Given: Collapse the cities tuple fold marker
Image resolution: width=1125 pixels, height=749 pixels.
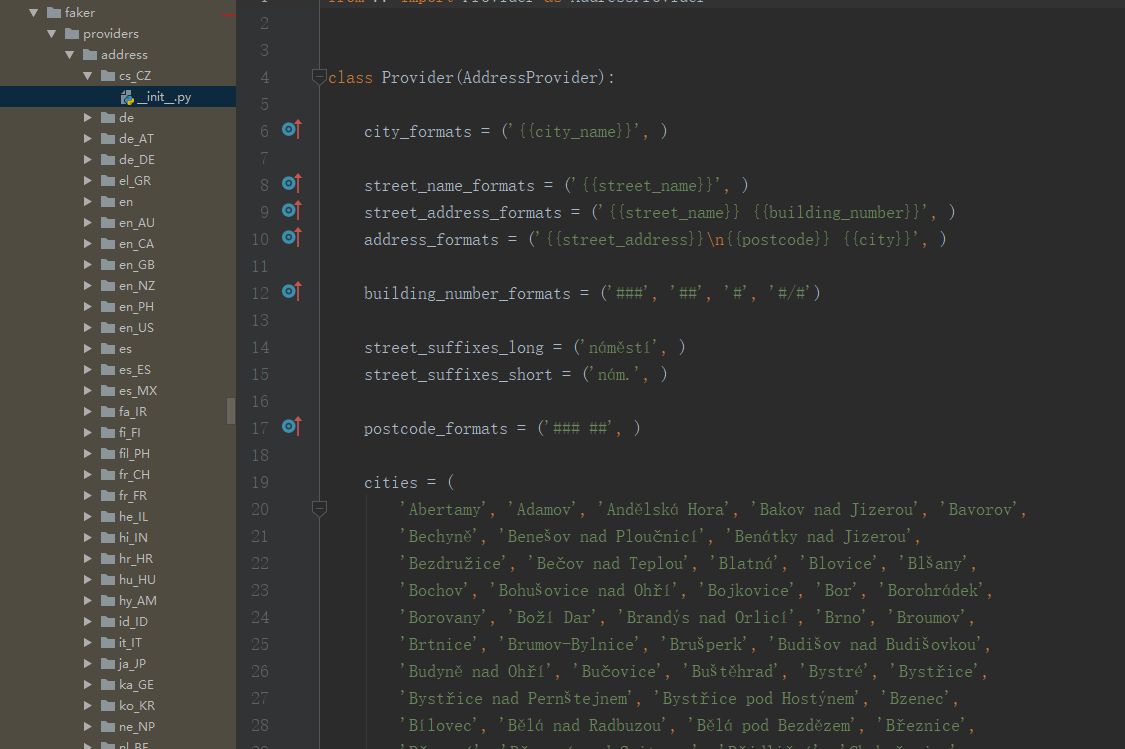Looking at the screenshot, I should (x=319, y=509).
